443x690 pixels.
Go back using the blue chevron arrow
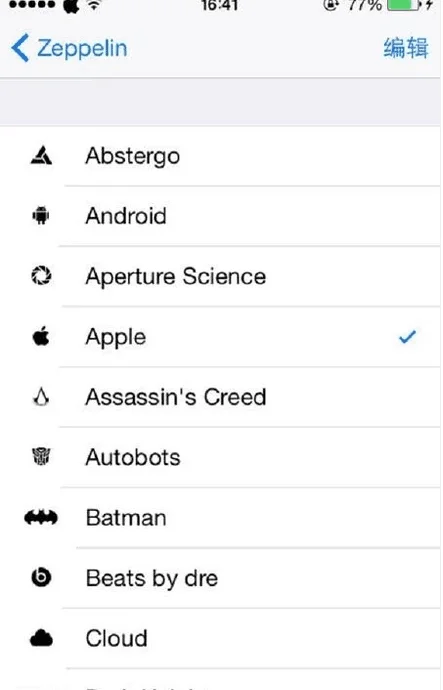[20, 48]
